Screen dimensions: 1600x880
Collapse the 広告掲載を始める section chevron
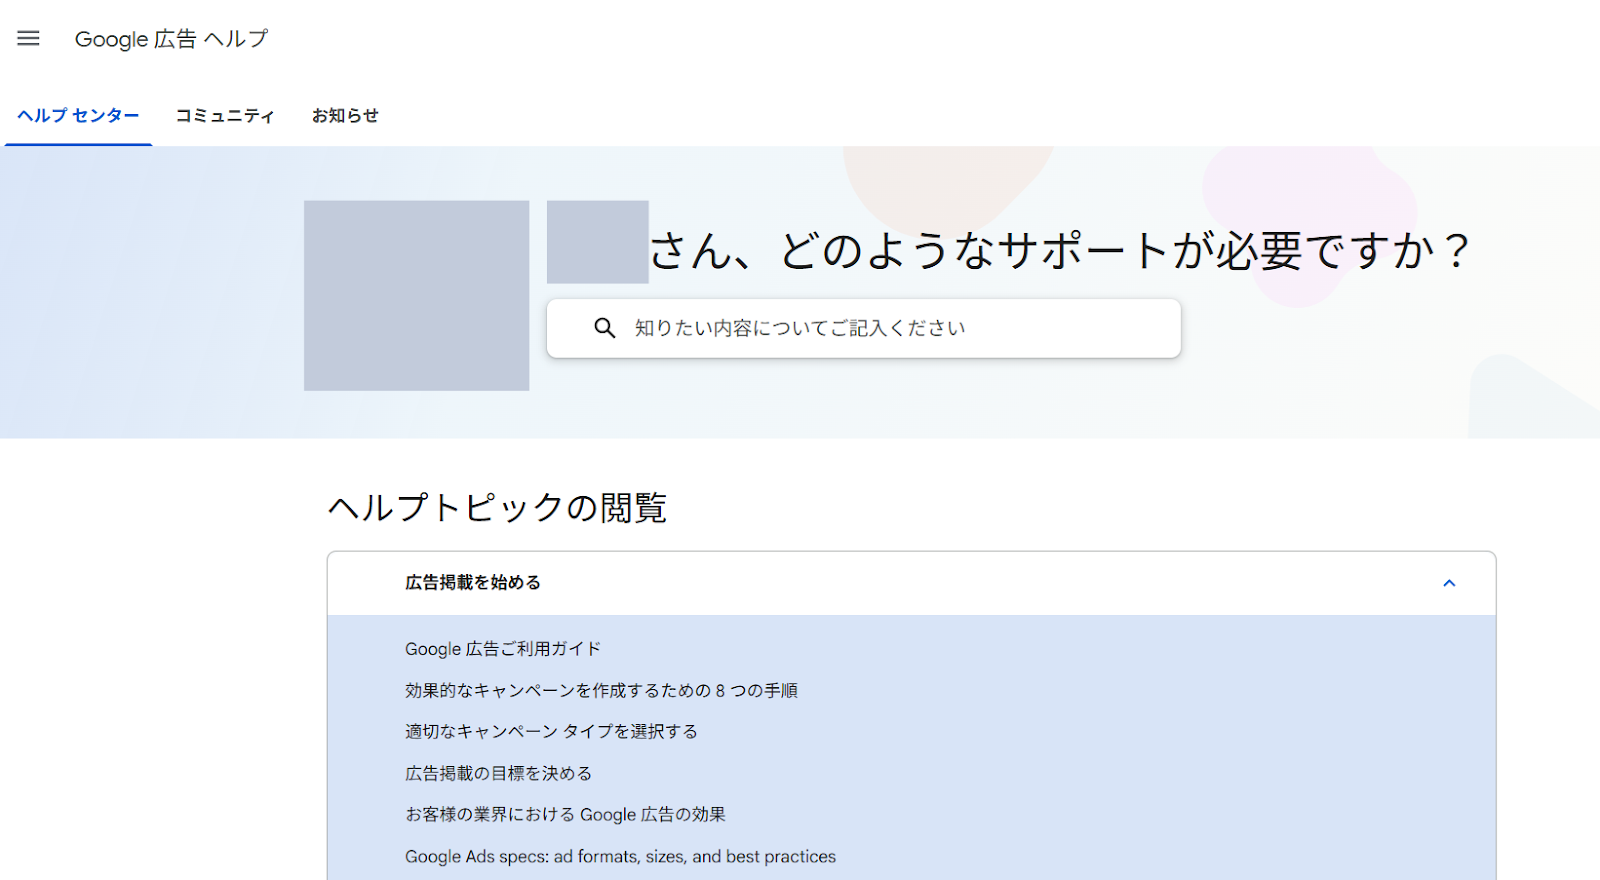click(1449, 583)
